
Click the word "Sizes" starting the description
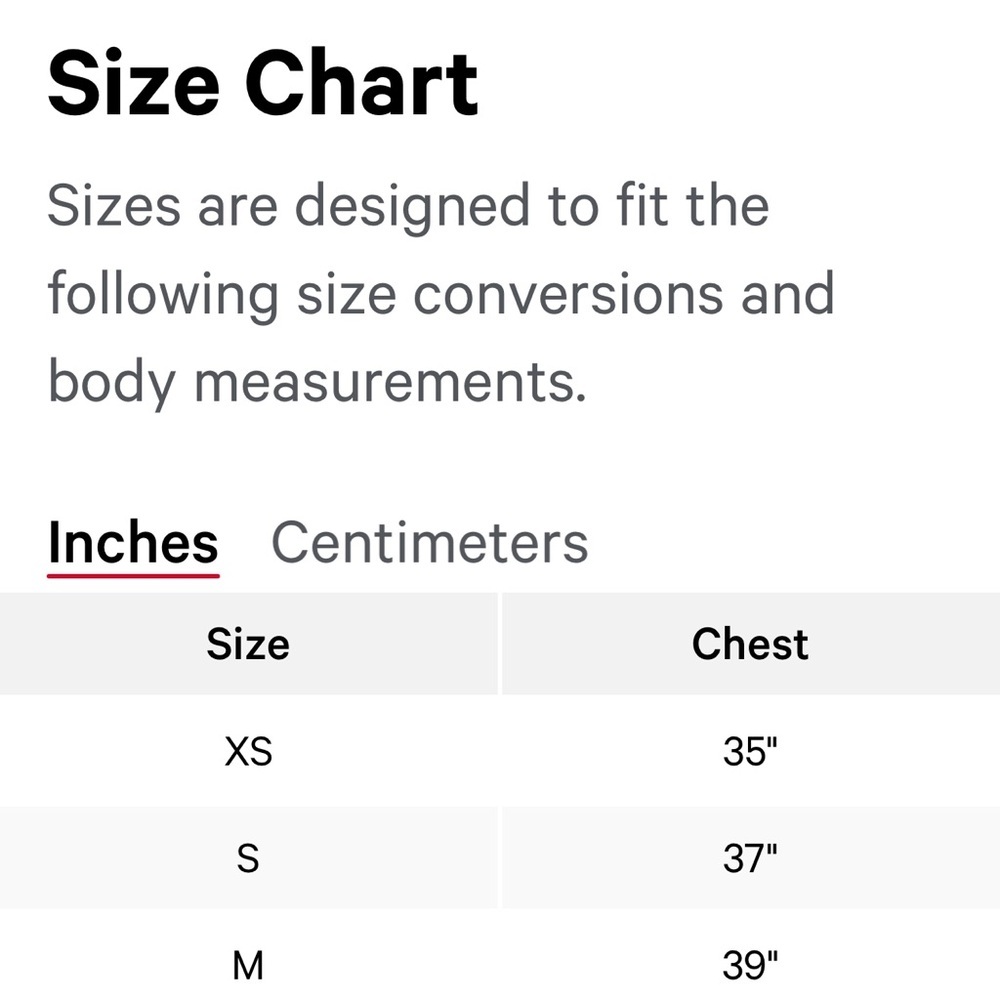tap(114, 206)
